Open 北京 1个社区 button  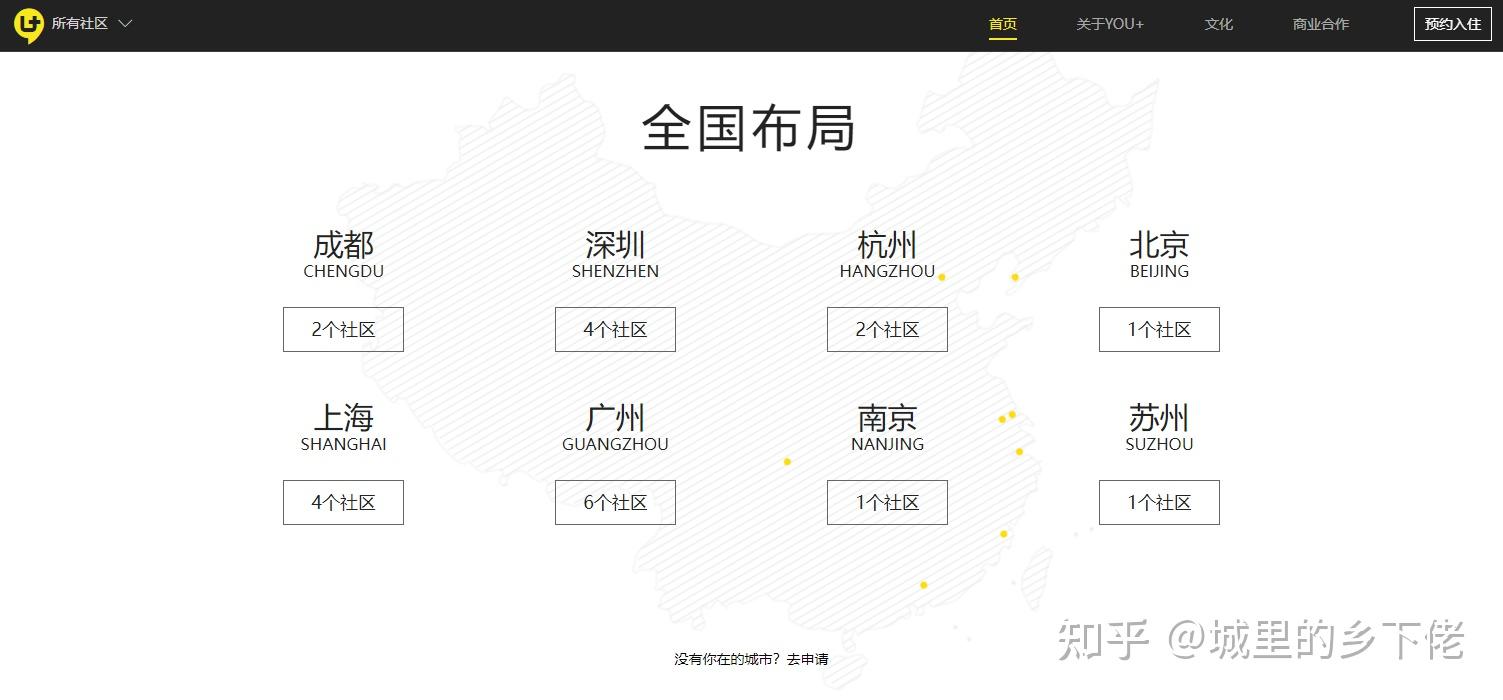[x=1159, y=329]
